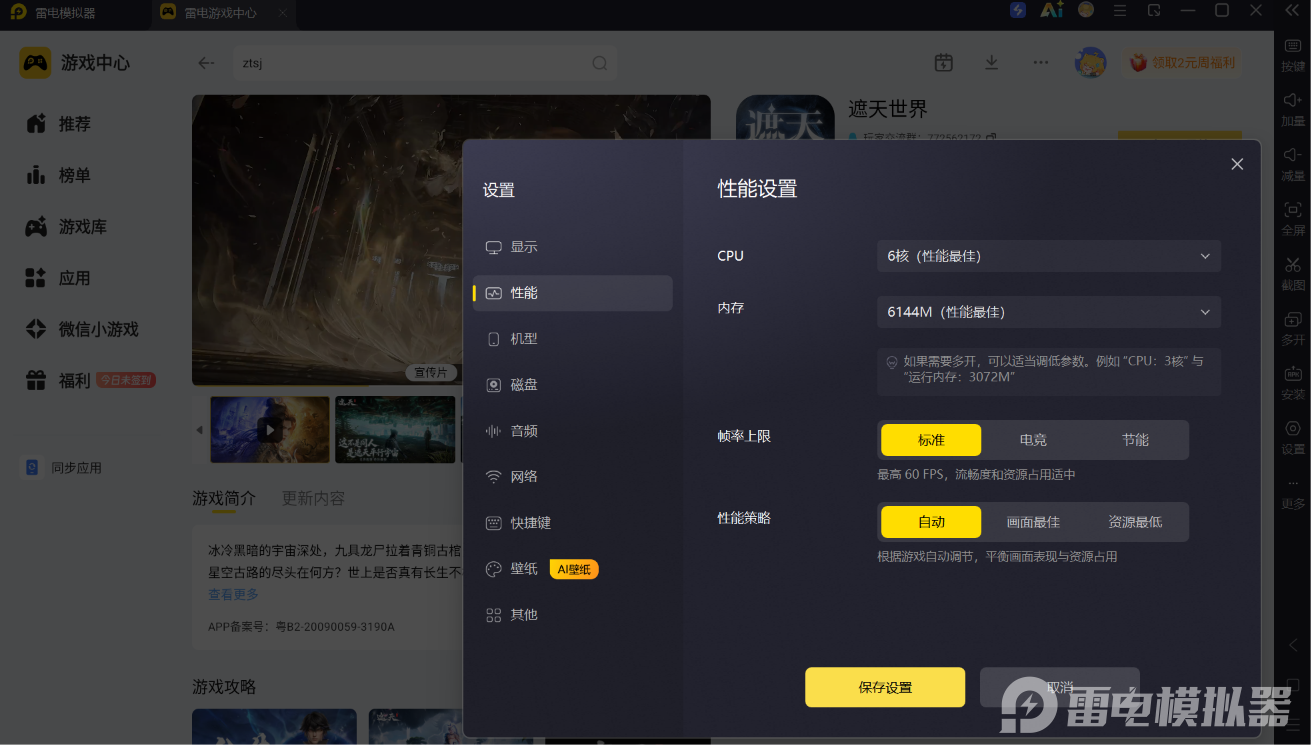
Task: Open the three-dot more menu in header
Action: [x=1041, y=62]
